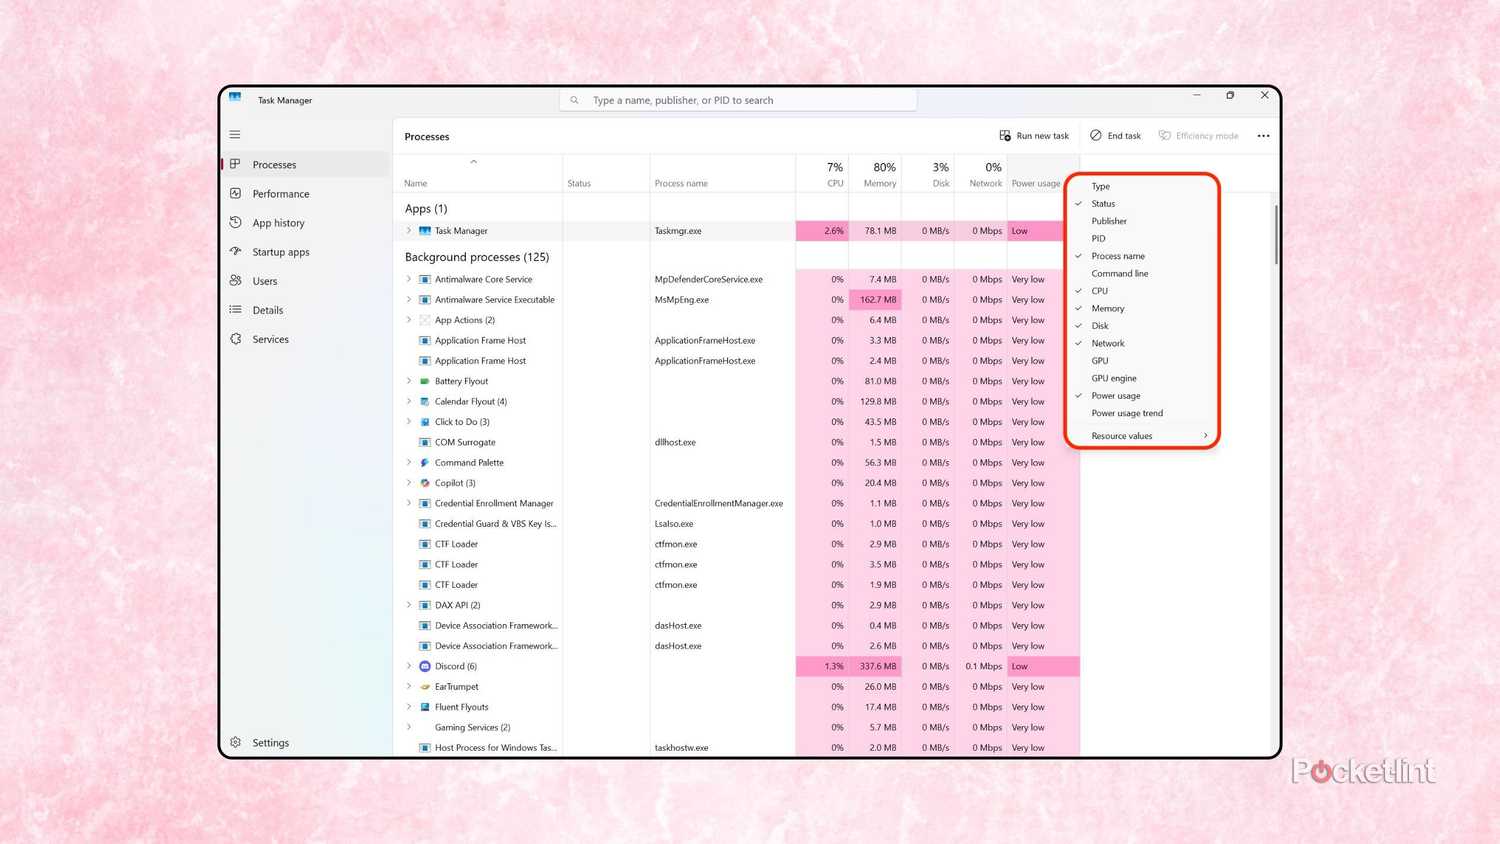Enable the Publisher column option
The image size is (1500, 844).
1109,221
